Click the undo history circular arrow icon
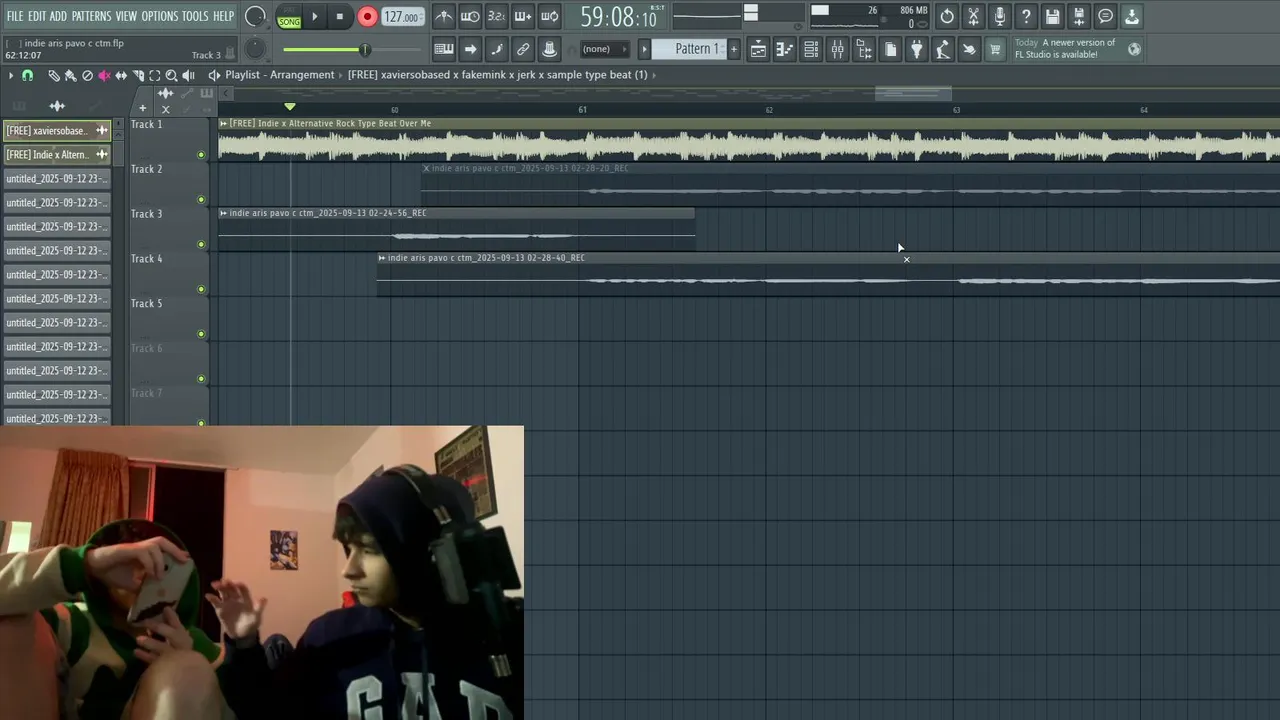The height and width of the screenshot is (720, 1280). pos(947,17)
